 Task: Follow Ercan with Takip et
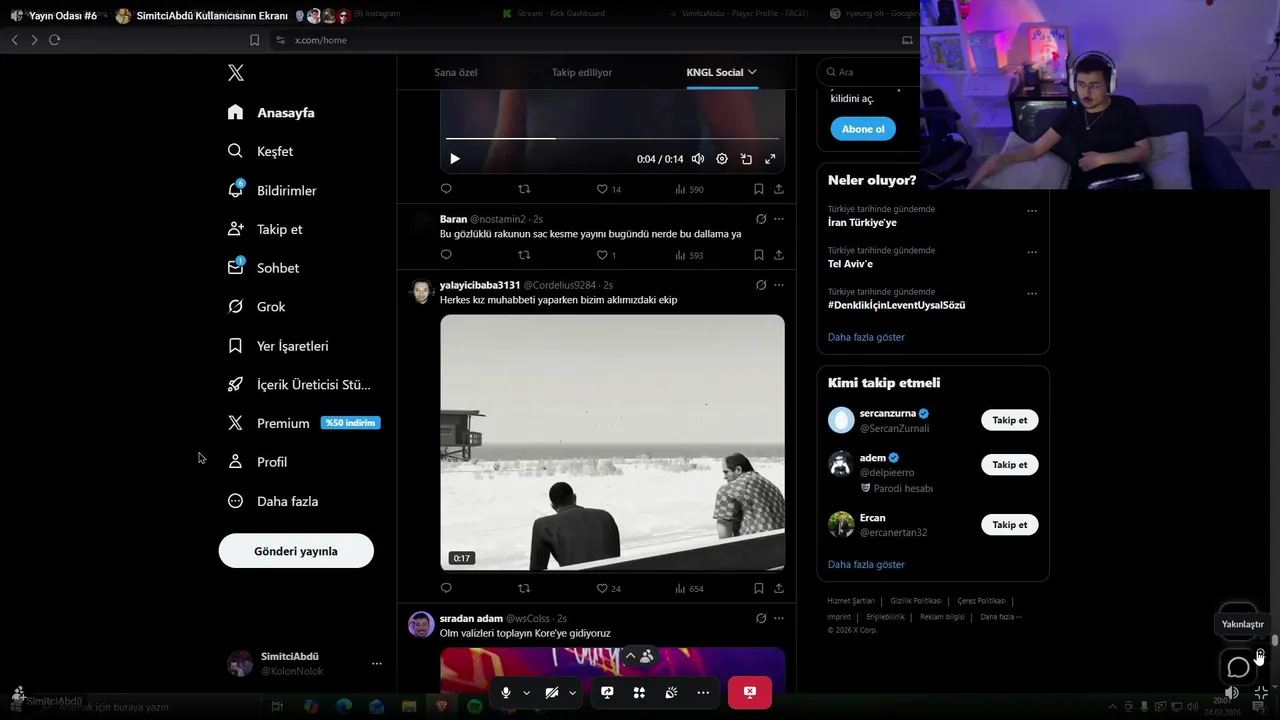(1010, 525)
